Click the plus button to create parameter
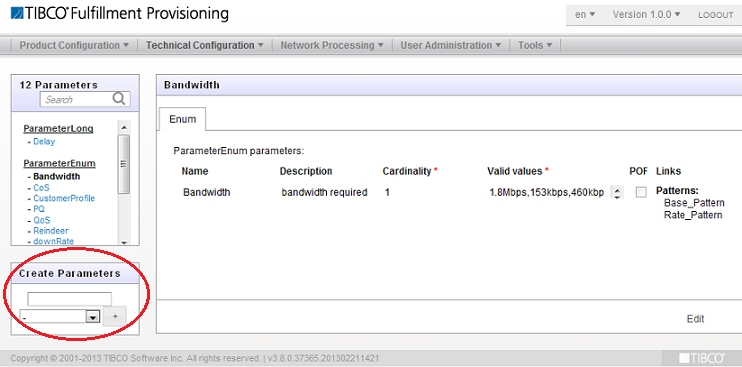The height and width of the screenshot is (367, 742). click(x=115, y=316)
